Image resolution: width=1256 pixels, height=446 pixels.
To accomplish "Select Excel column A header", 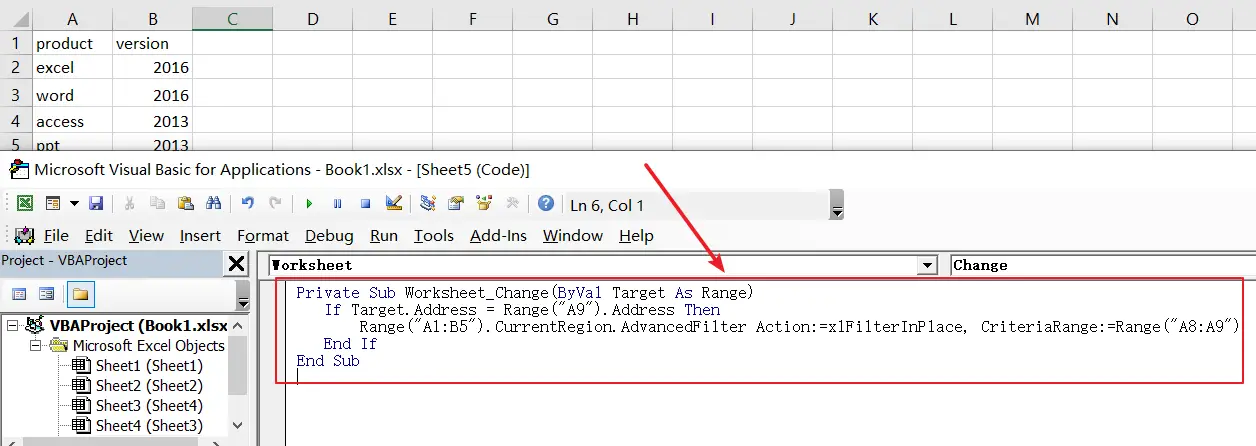I will pos(73,18).
